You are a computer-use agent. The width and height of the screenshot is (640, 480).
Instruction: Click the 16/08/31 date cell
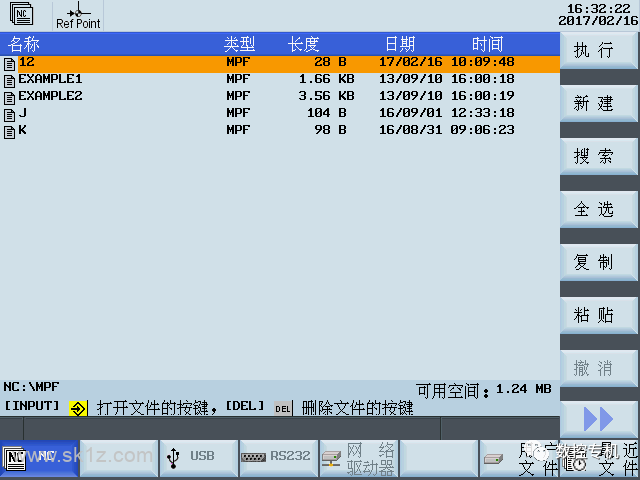[x=411, y=130]
